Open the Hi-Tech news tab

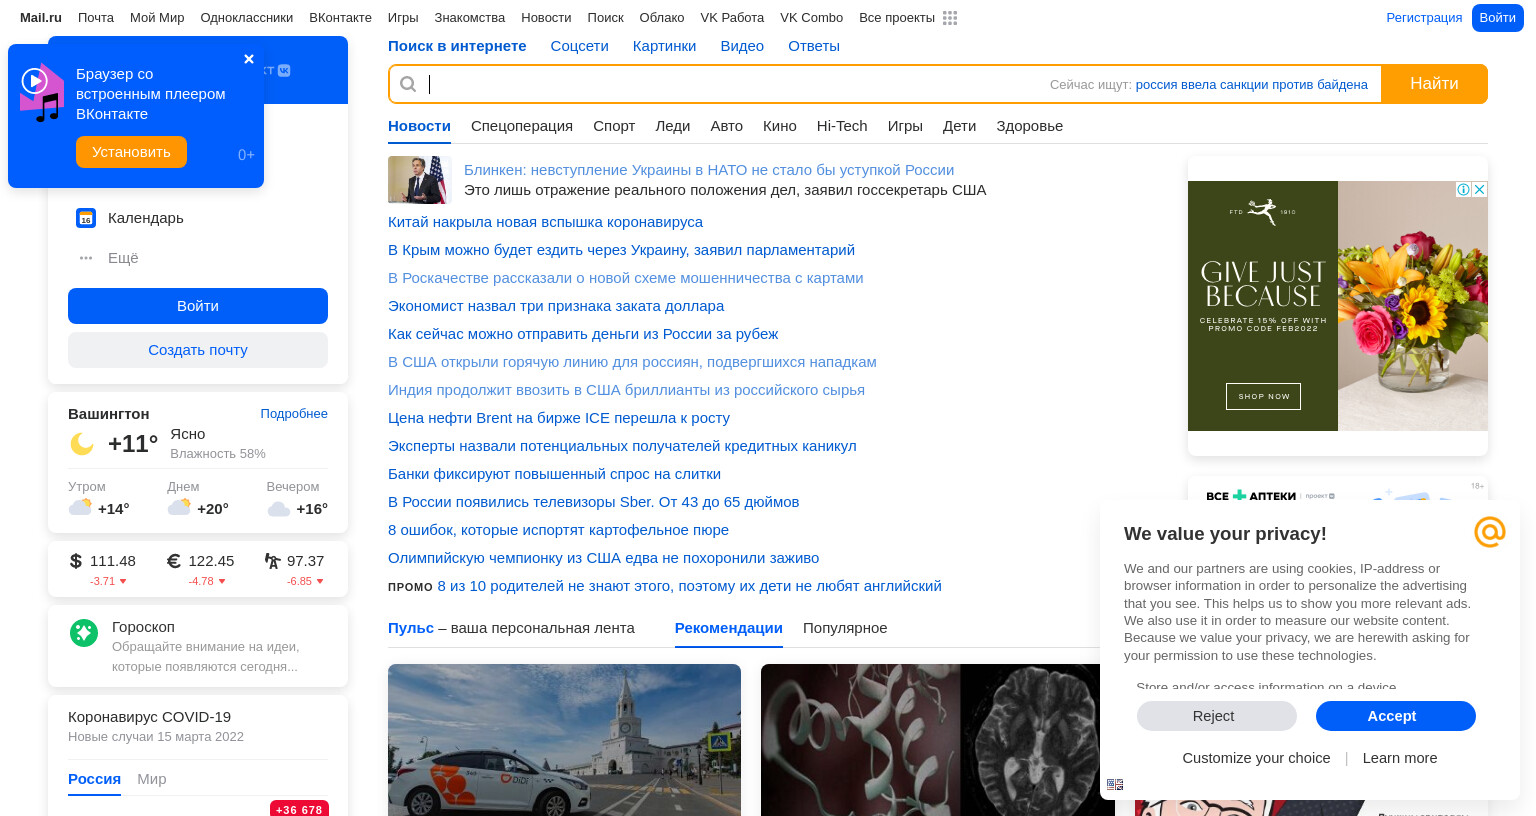[842, 126]
